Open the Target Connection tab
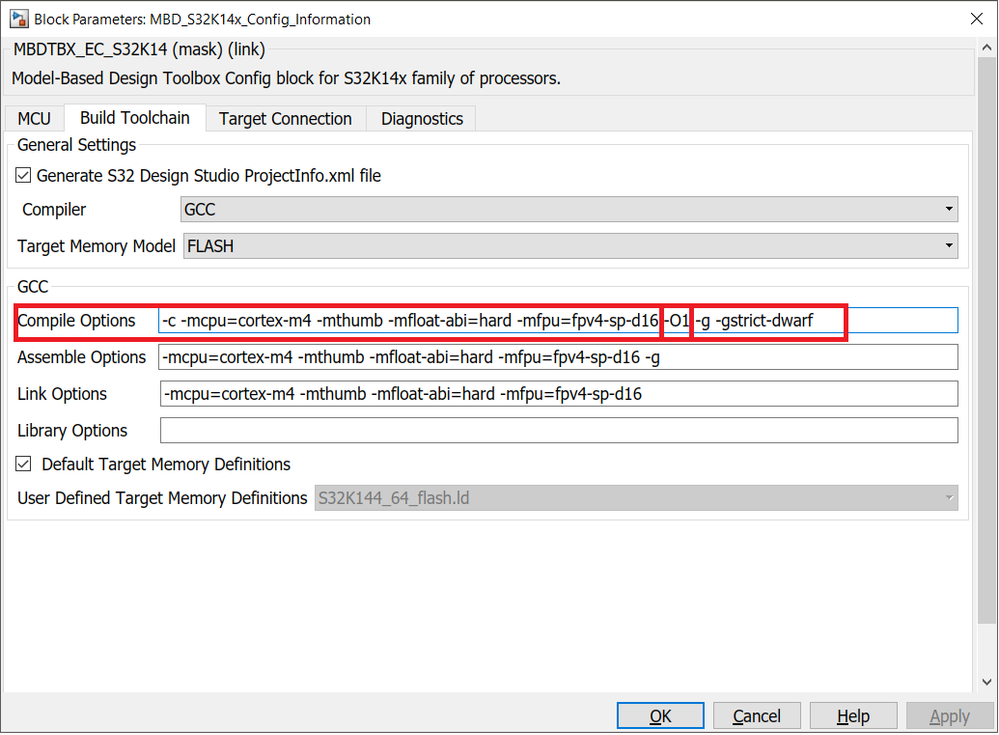 (285, 118)
